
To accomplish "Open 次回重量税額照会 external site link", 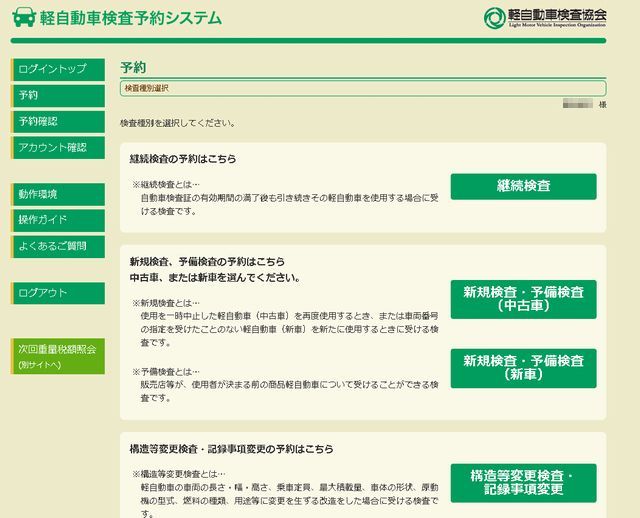I will (58, 356).
